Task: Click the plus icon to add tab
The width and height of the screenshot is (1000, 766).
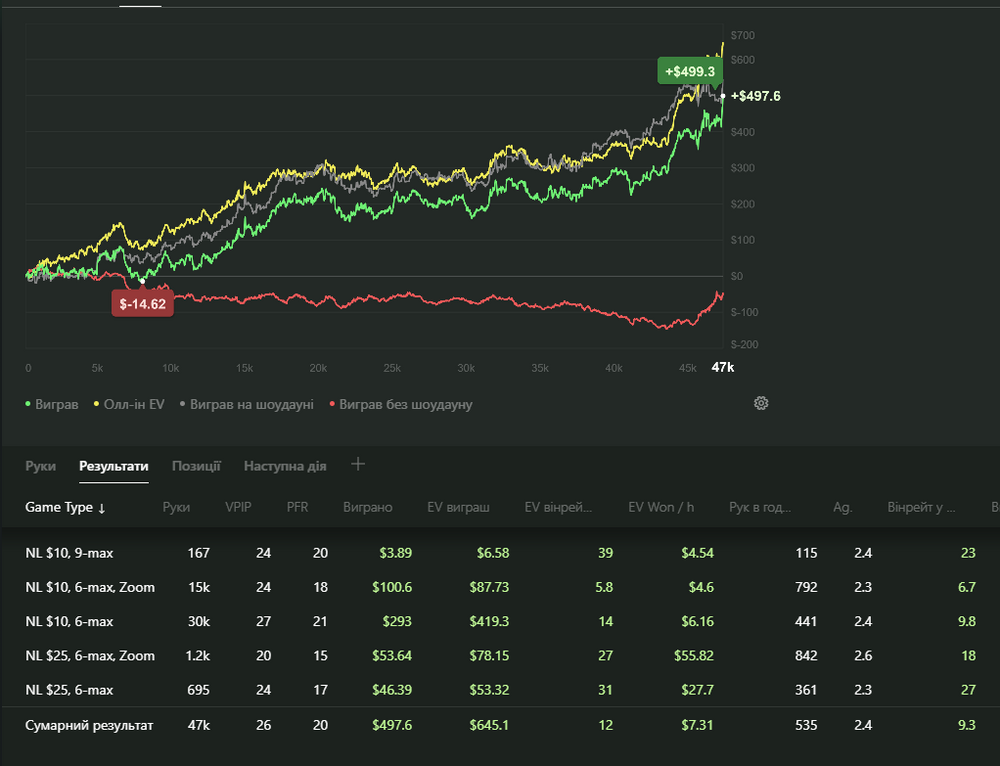Action: tap(358, 464)
